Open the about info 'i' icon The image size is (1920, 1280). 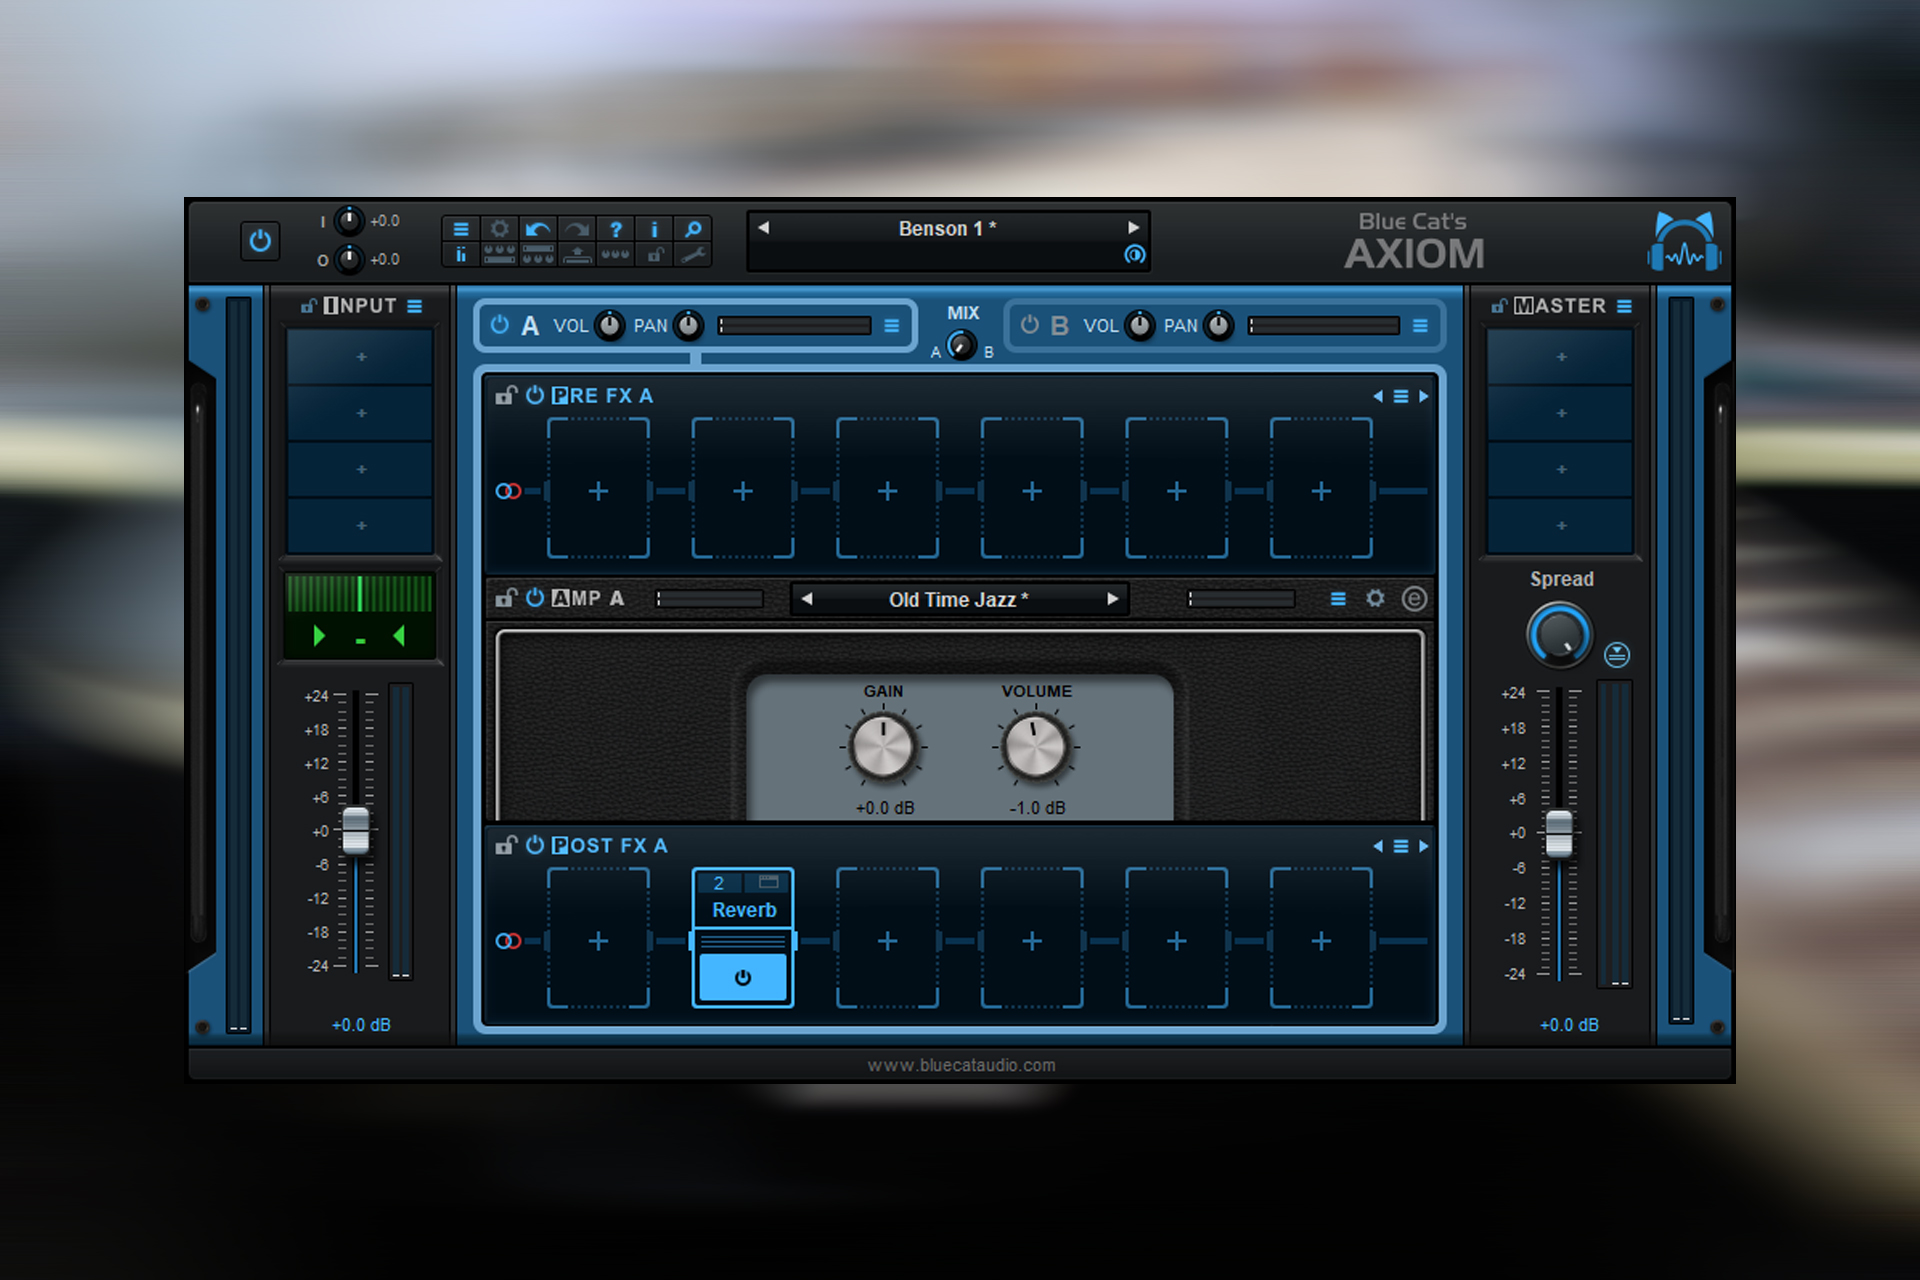coord(654,229)
